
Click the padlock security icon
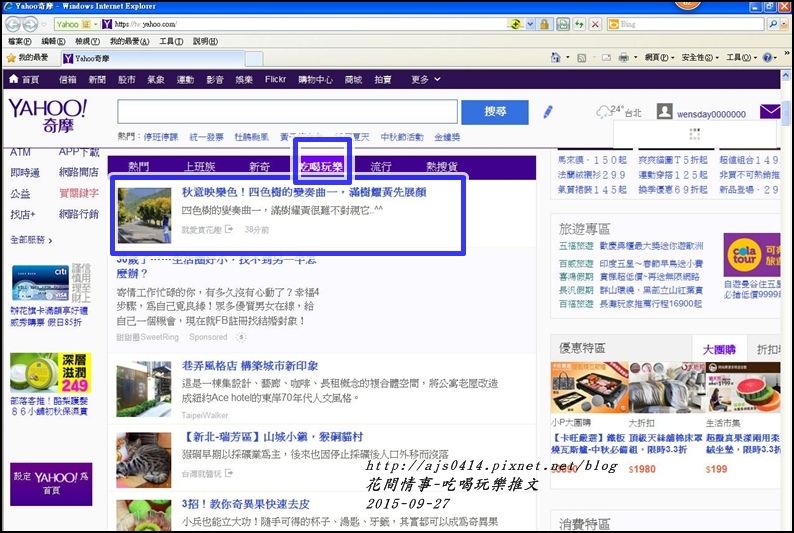[x=544, y=24]
